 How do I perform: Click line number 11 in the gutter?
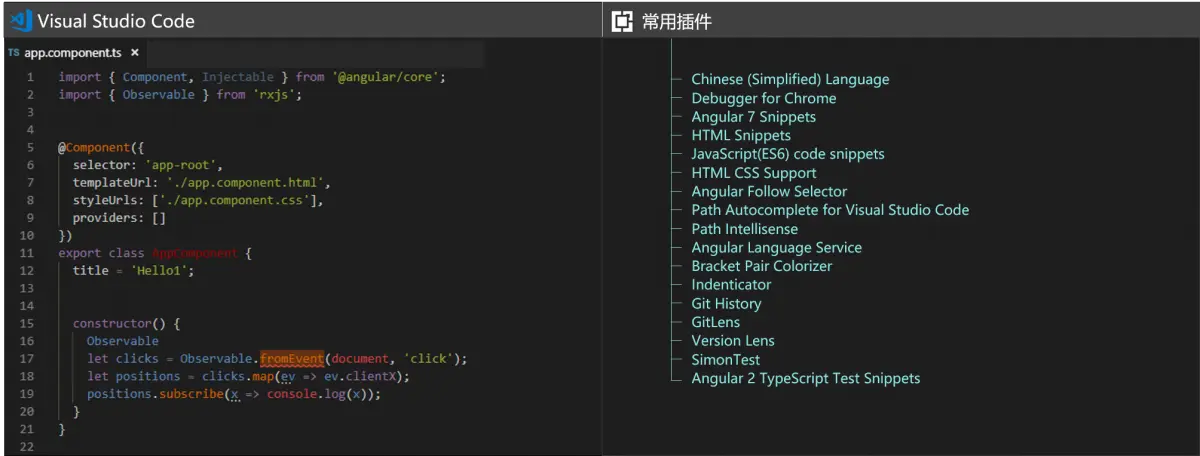[x=27, y=253]
